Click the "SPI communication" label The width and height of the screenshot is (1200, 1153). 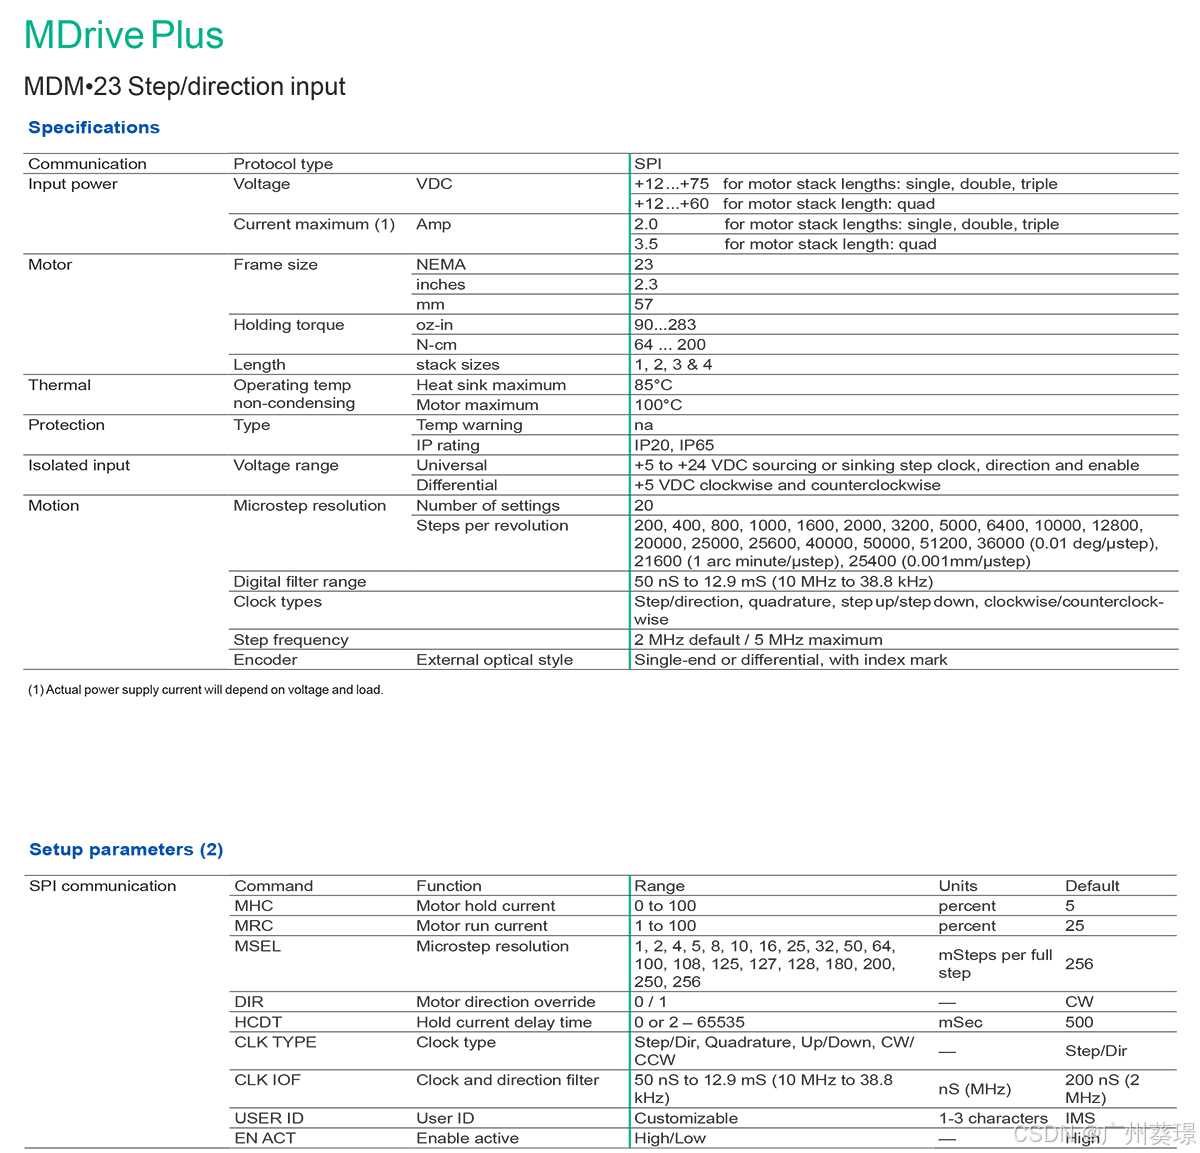point(102,886)
